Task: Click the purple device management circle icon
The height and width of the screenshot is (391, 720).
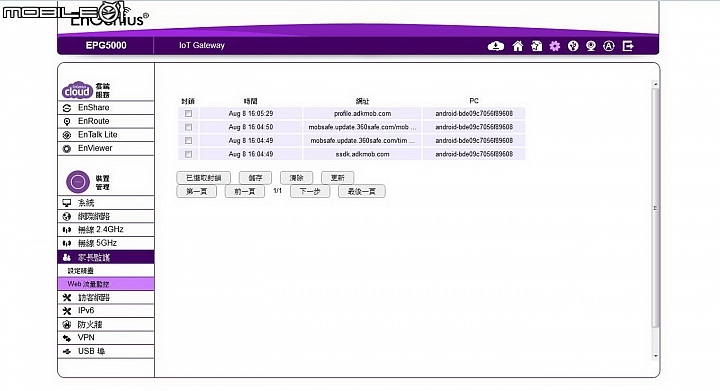Action: pos(78,182)
